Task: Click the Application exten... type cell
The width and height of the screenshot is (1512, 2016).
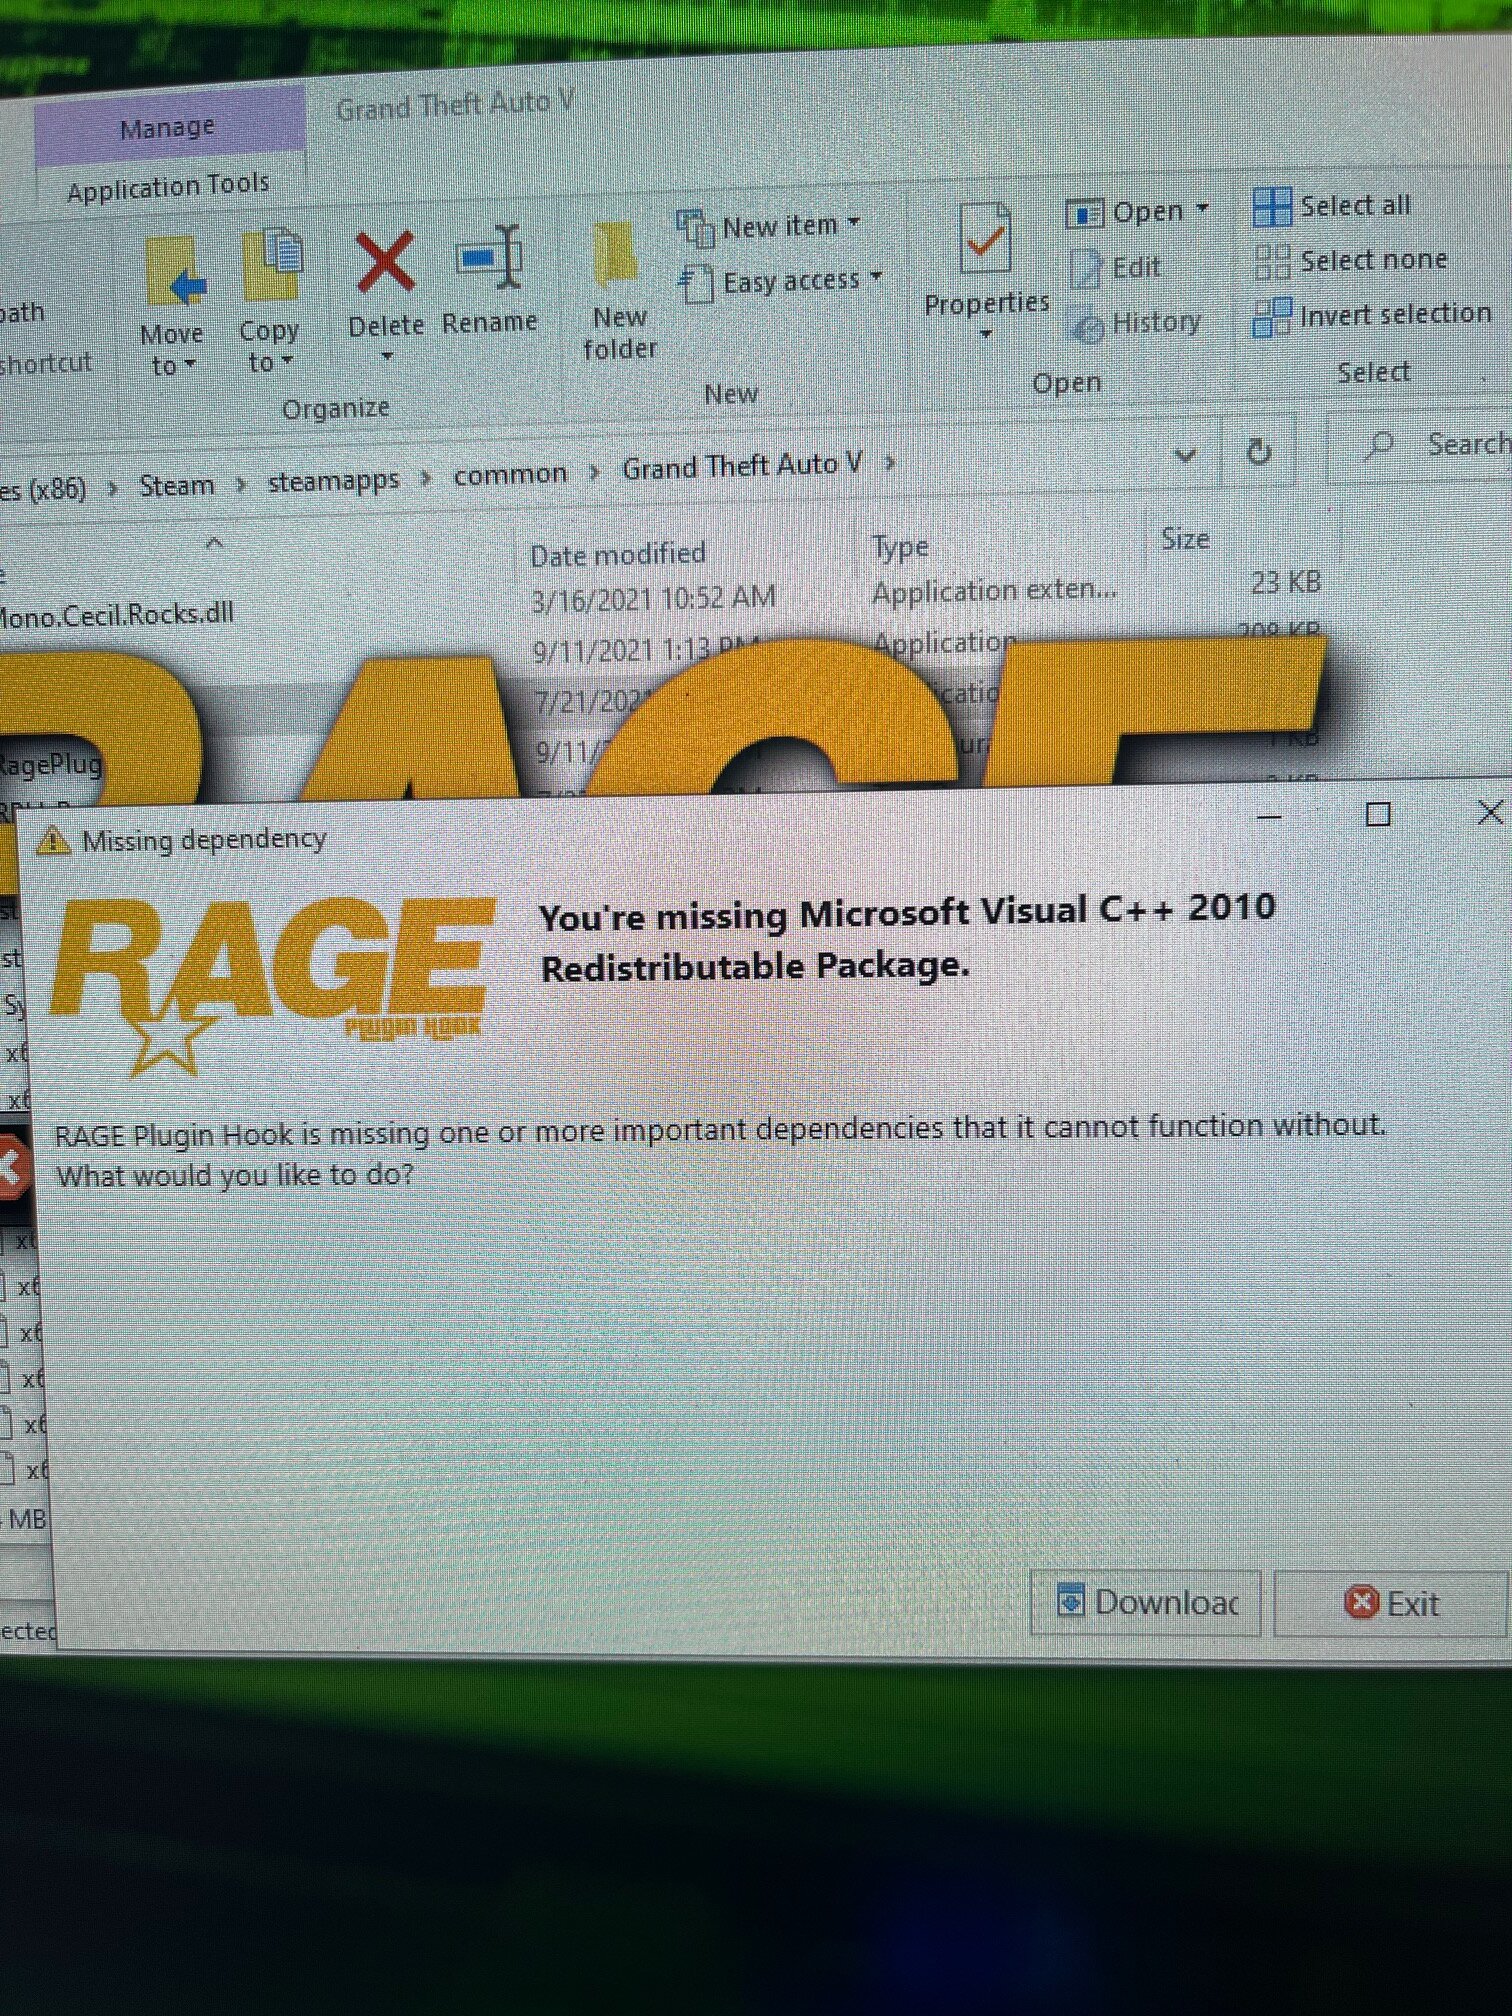Action: (x=994, y=591)
